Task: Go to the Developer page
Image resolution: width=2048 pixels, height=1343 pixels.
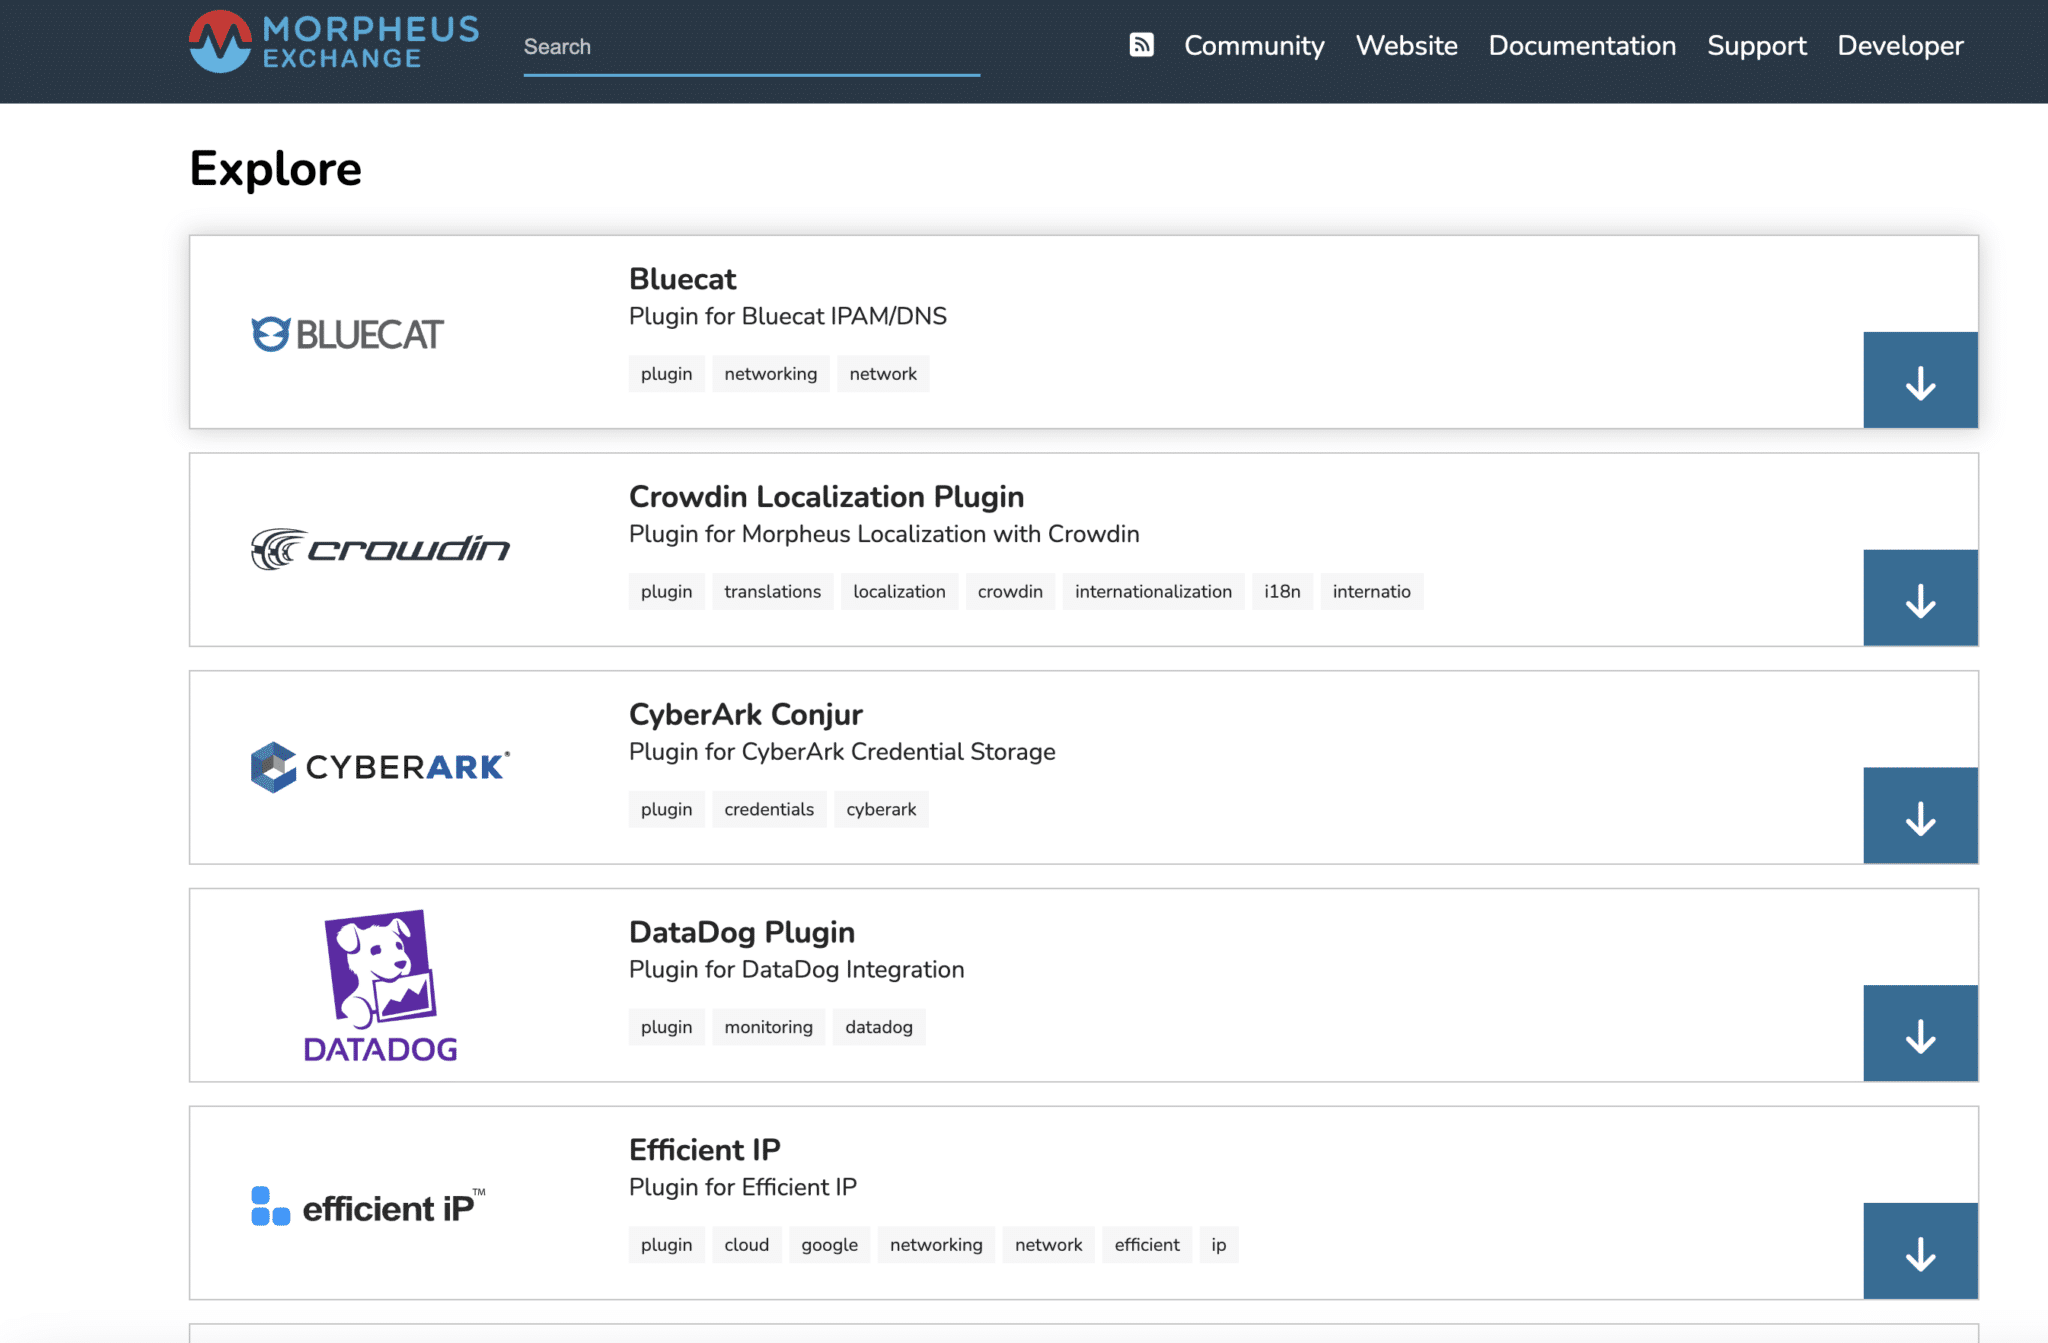Action: 1900,46
